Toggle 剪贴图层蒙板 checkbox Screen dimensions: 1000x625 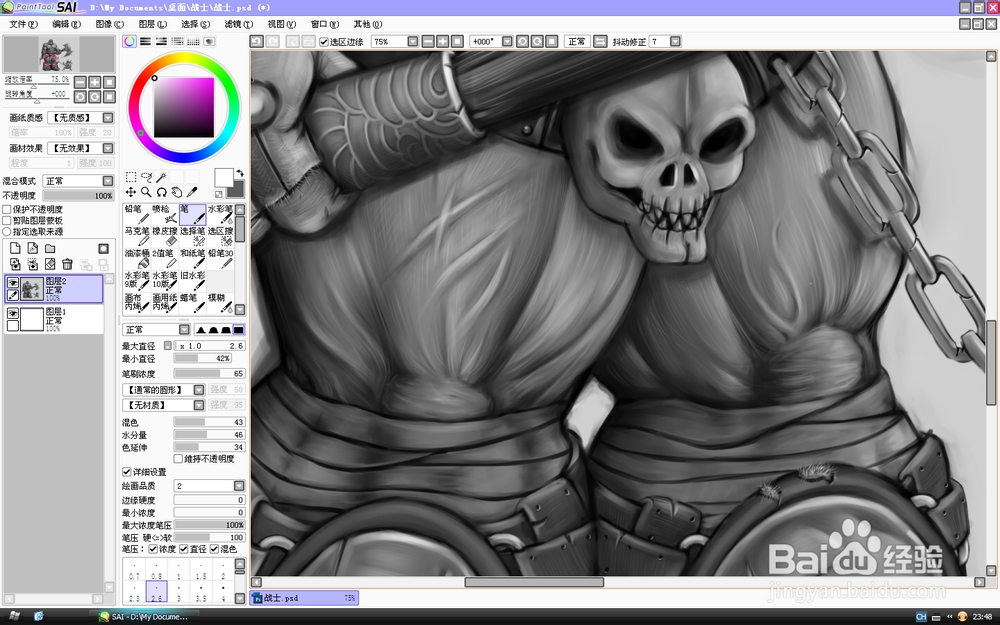pos(7,221)
